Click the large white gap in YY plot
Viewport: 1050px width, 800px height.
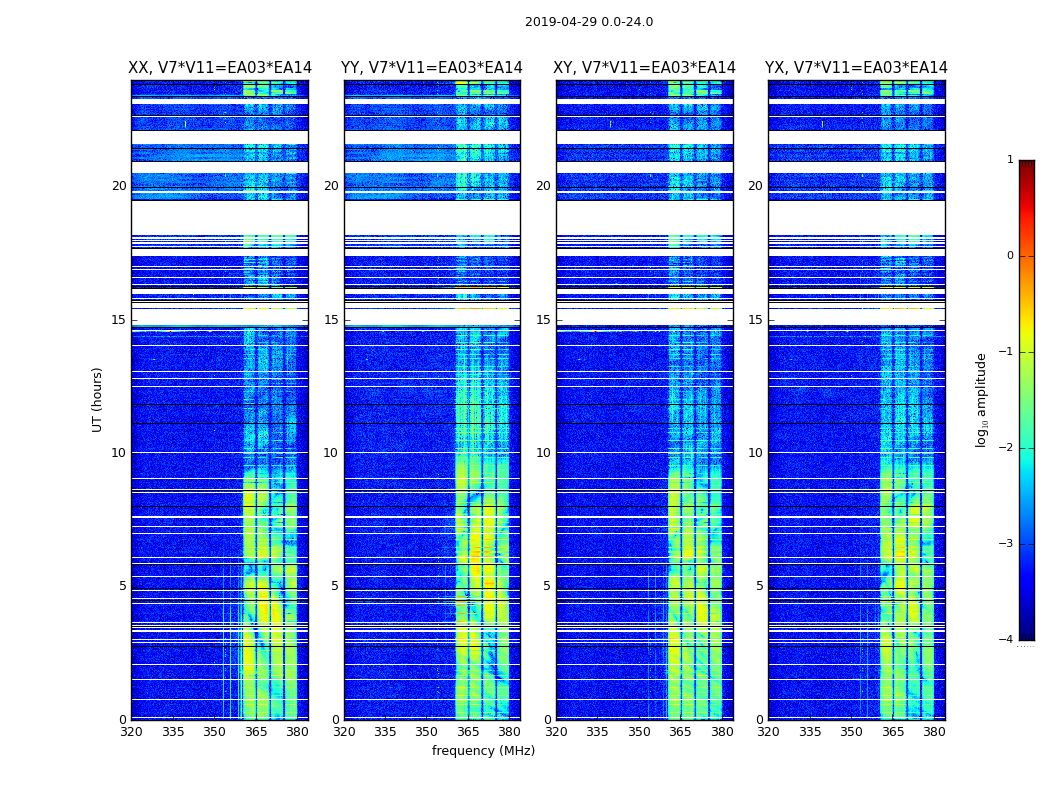click(433, 218)
